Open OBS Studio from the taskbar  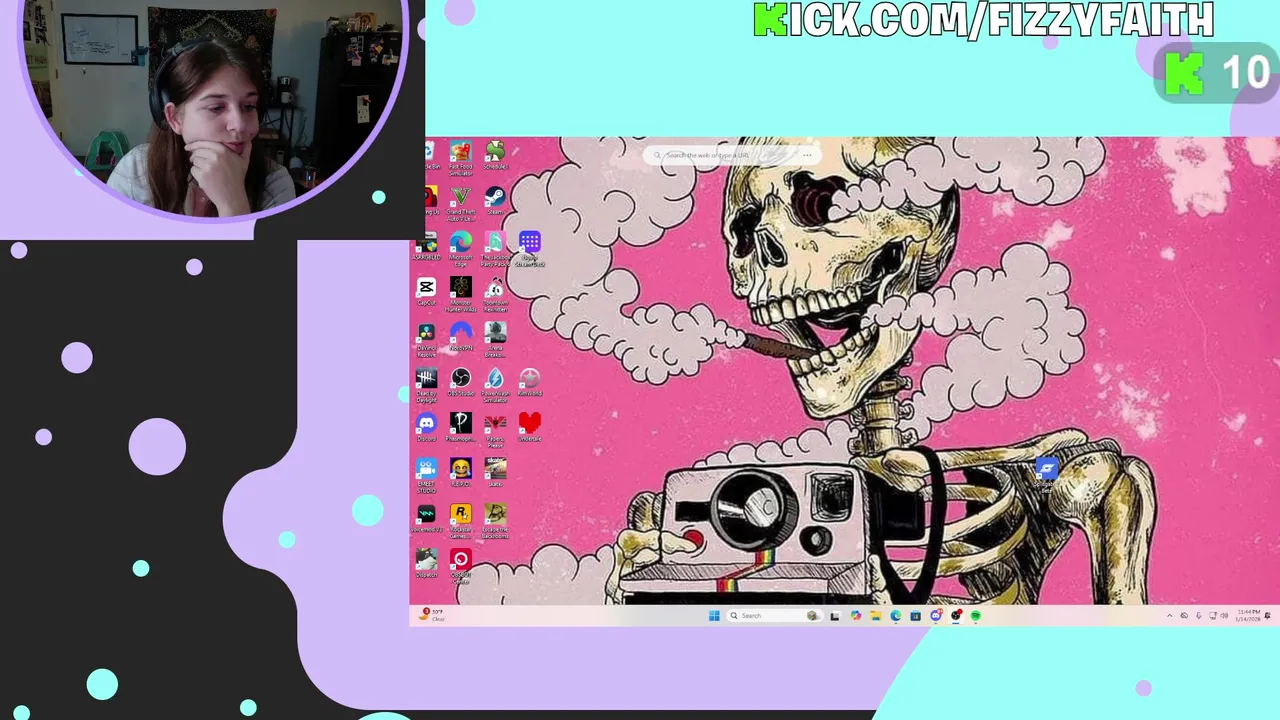coord(956,616)
